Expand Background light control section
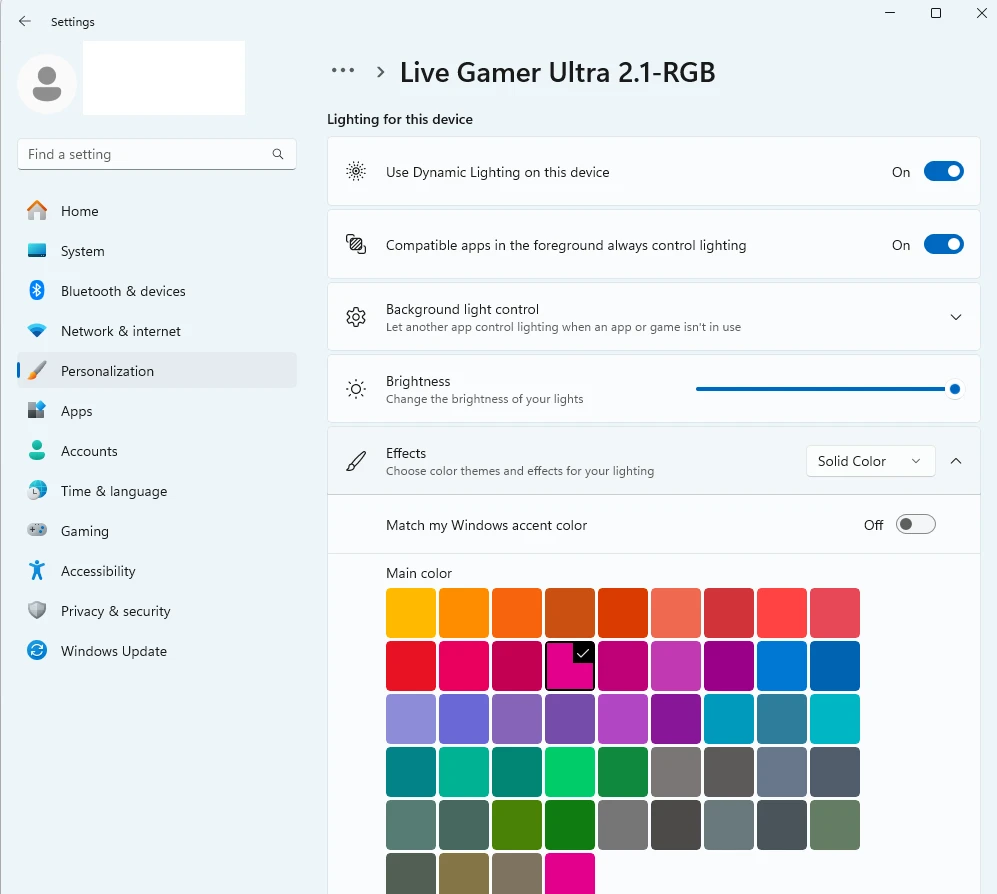 955,317
